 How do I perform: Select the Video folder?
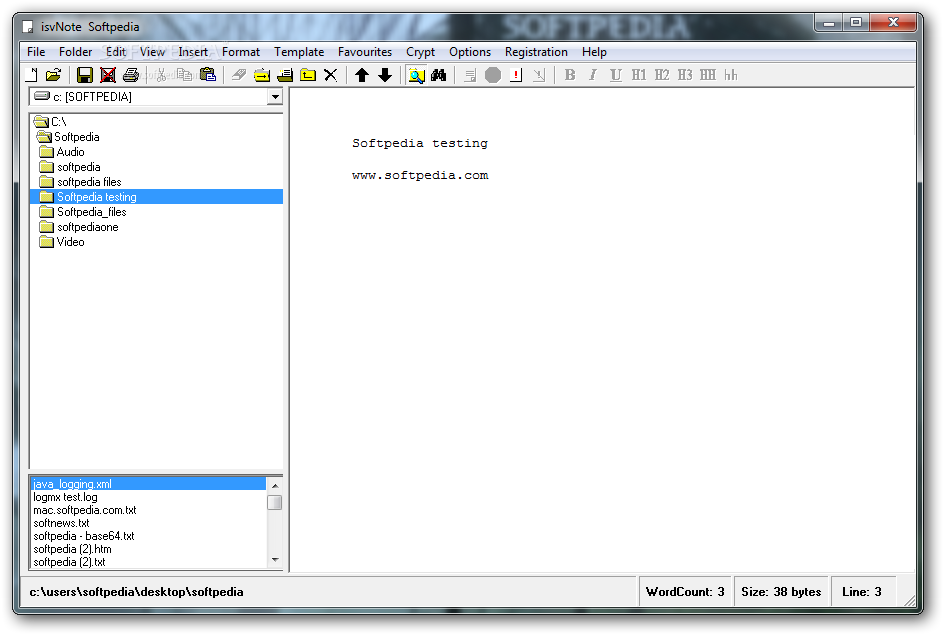pos(62,242)
